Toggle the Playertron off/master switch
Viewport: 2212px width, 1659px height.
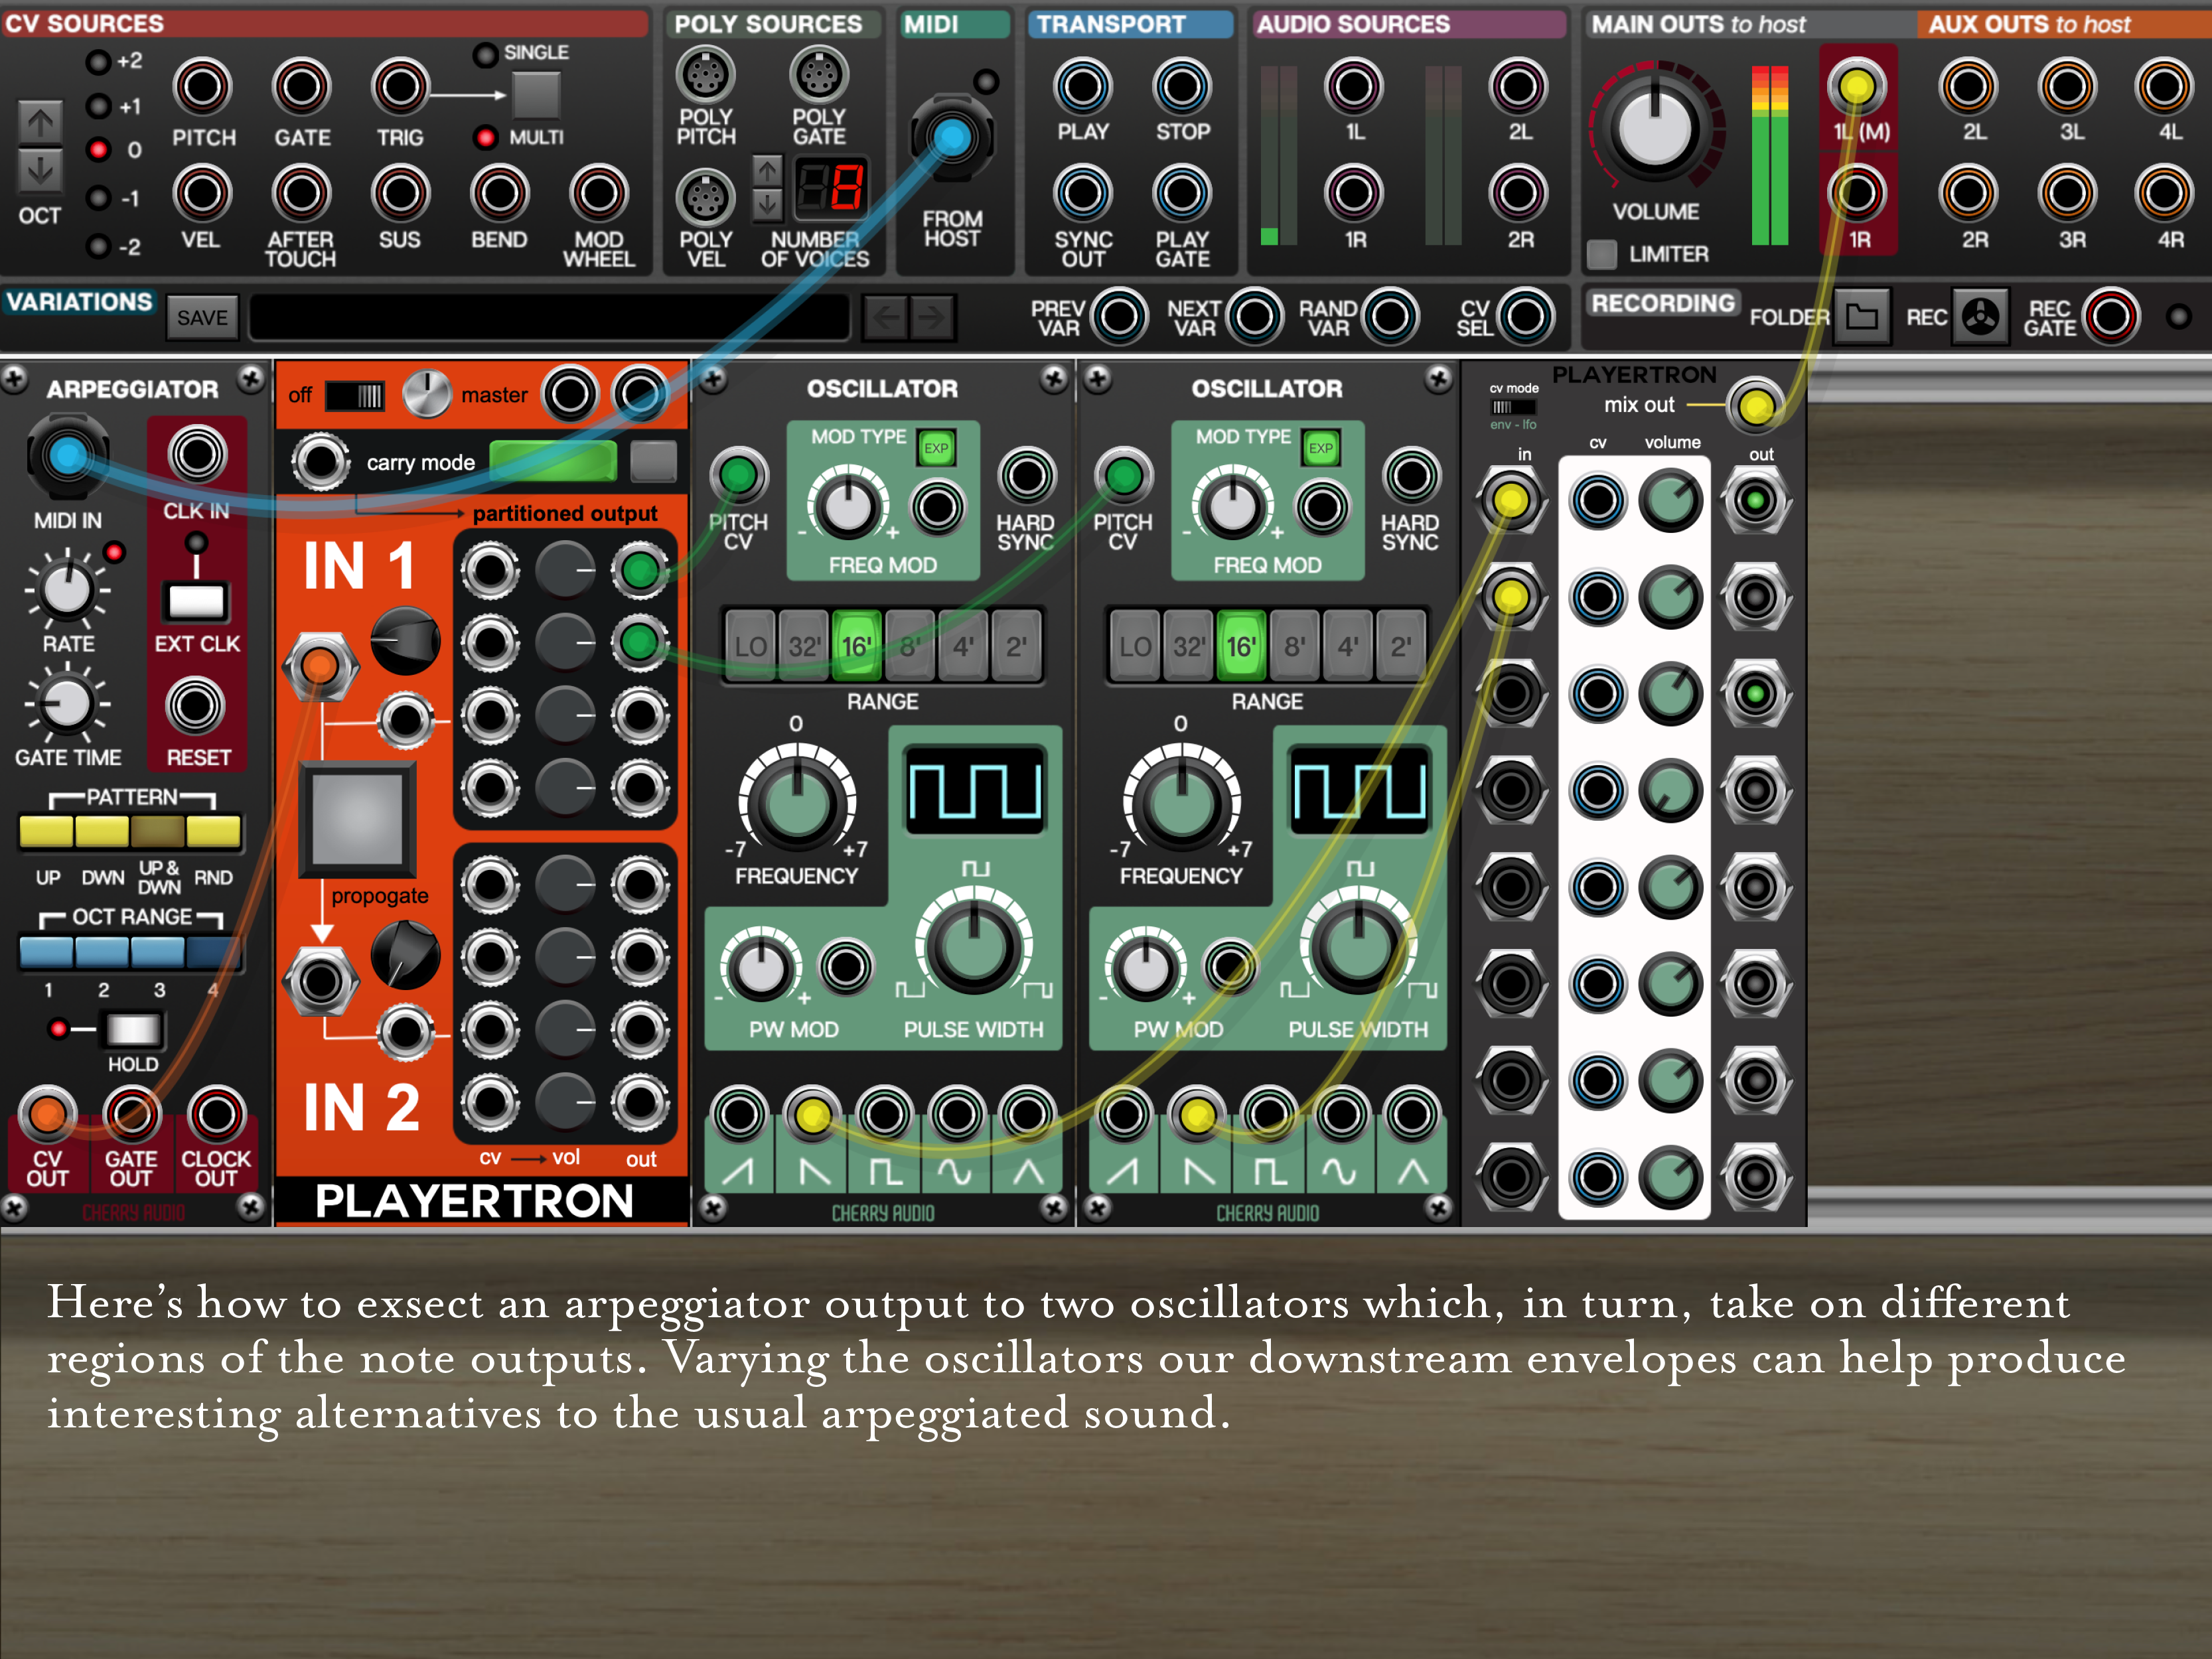pos(355,395)
